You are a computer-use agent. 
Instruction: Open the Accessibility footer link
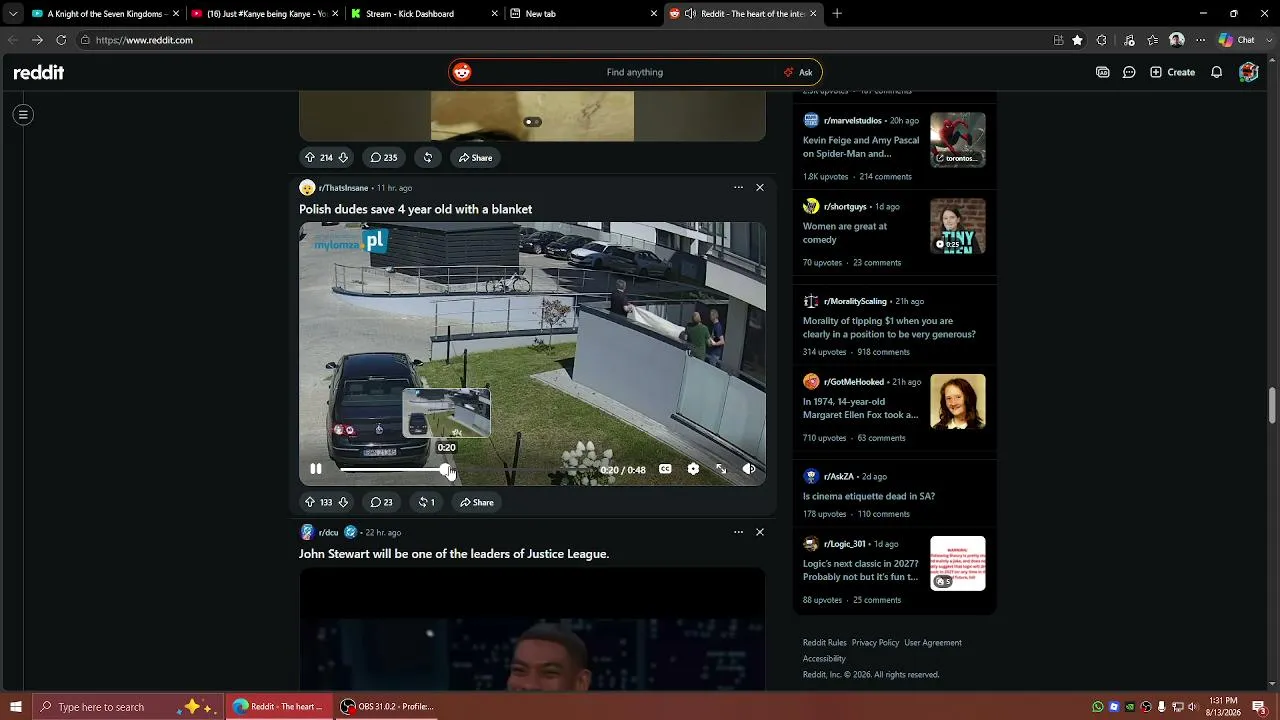[824, 659]
